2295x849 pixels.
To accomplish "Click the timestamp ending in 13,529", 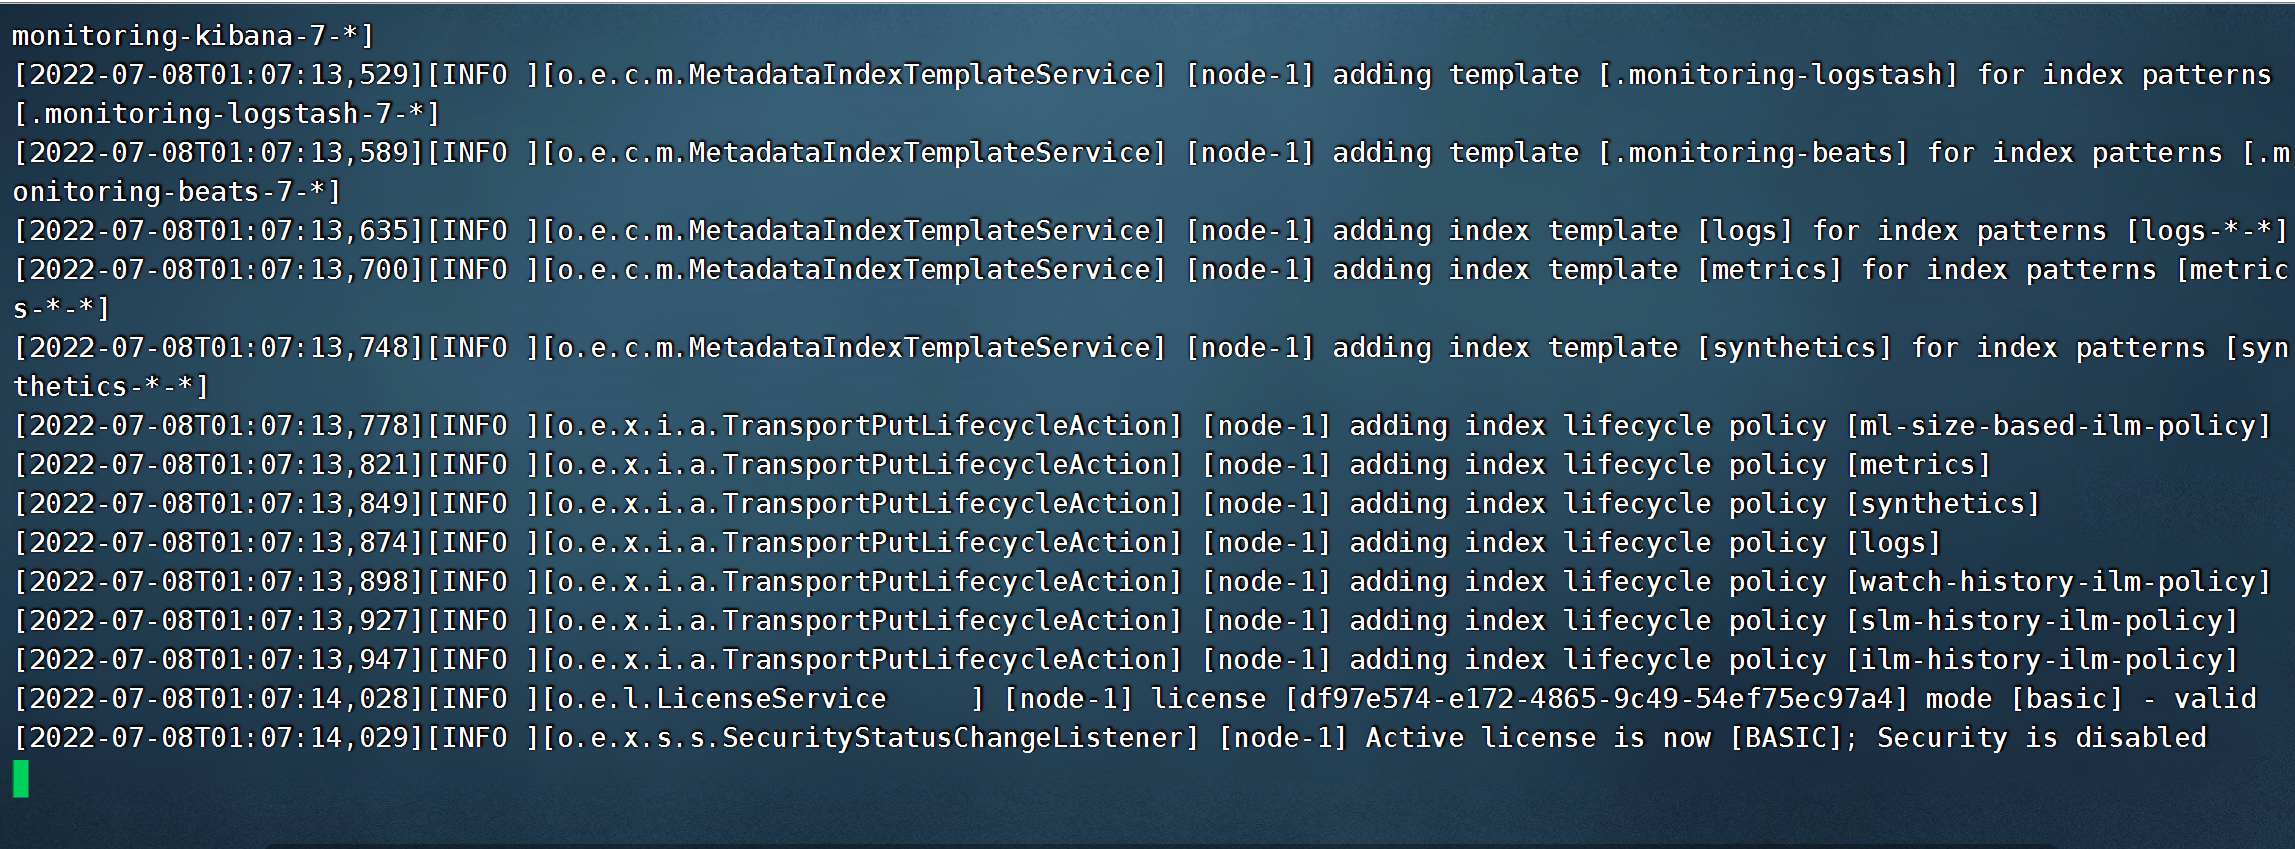I will point(219,75).
